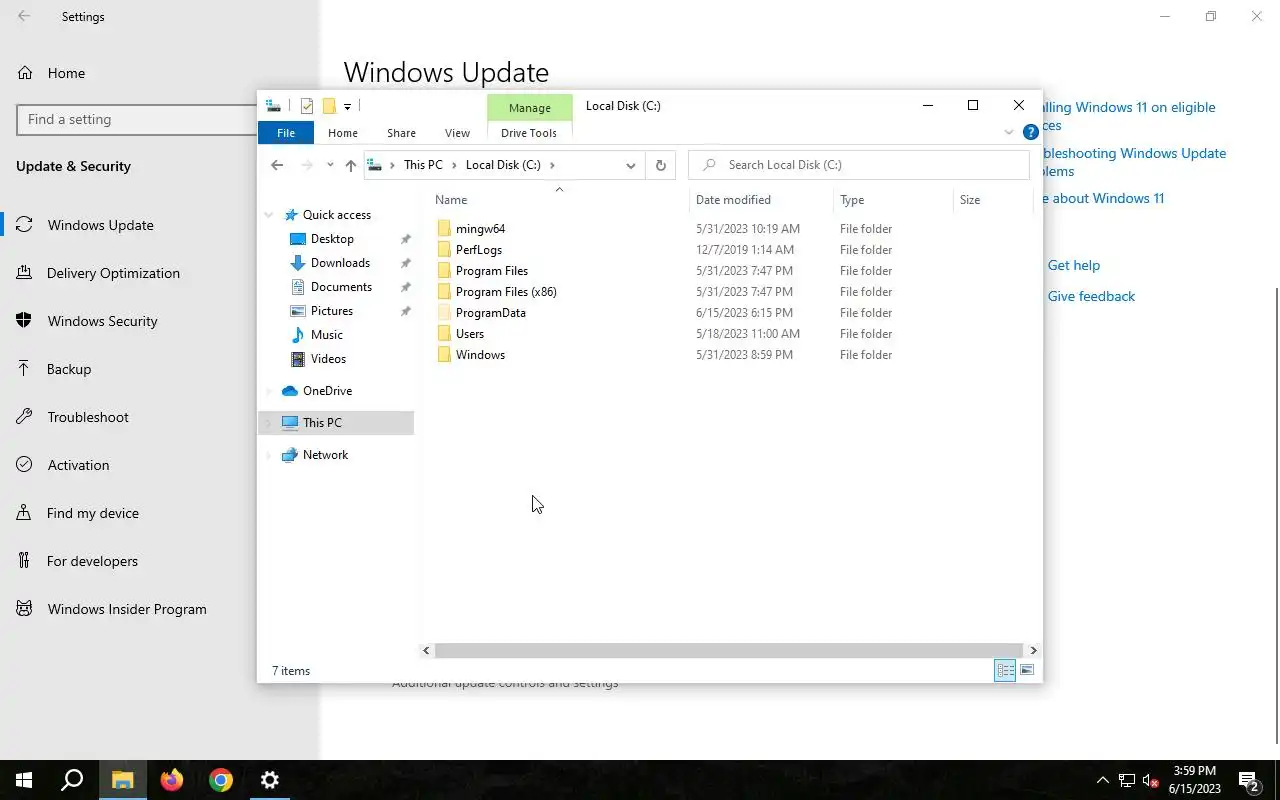Open Windows Insider Program in Settings
Viewport: 1280px width, 800px height.
pyautogui.click(x=127, y=609)
